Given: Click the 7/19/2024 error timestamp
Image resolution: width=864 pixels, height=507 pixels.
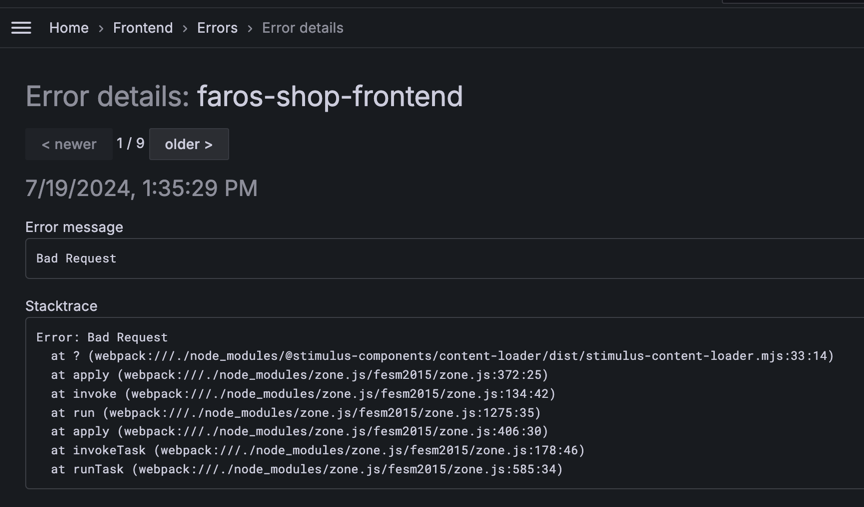Looking at the screenshot, I should [141, 188].
